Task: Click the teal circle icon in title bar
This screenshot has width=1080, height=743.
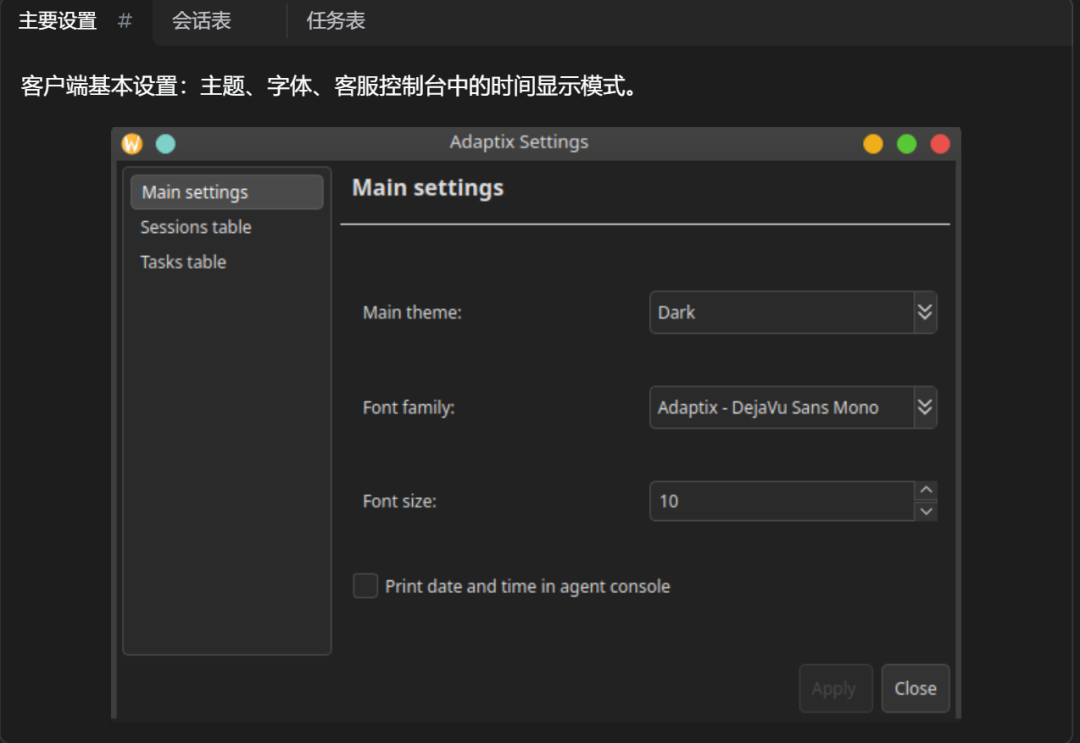Action: pos(165,144)
